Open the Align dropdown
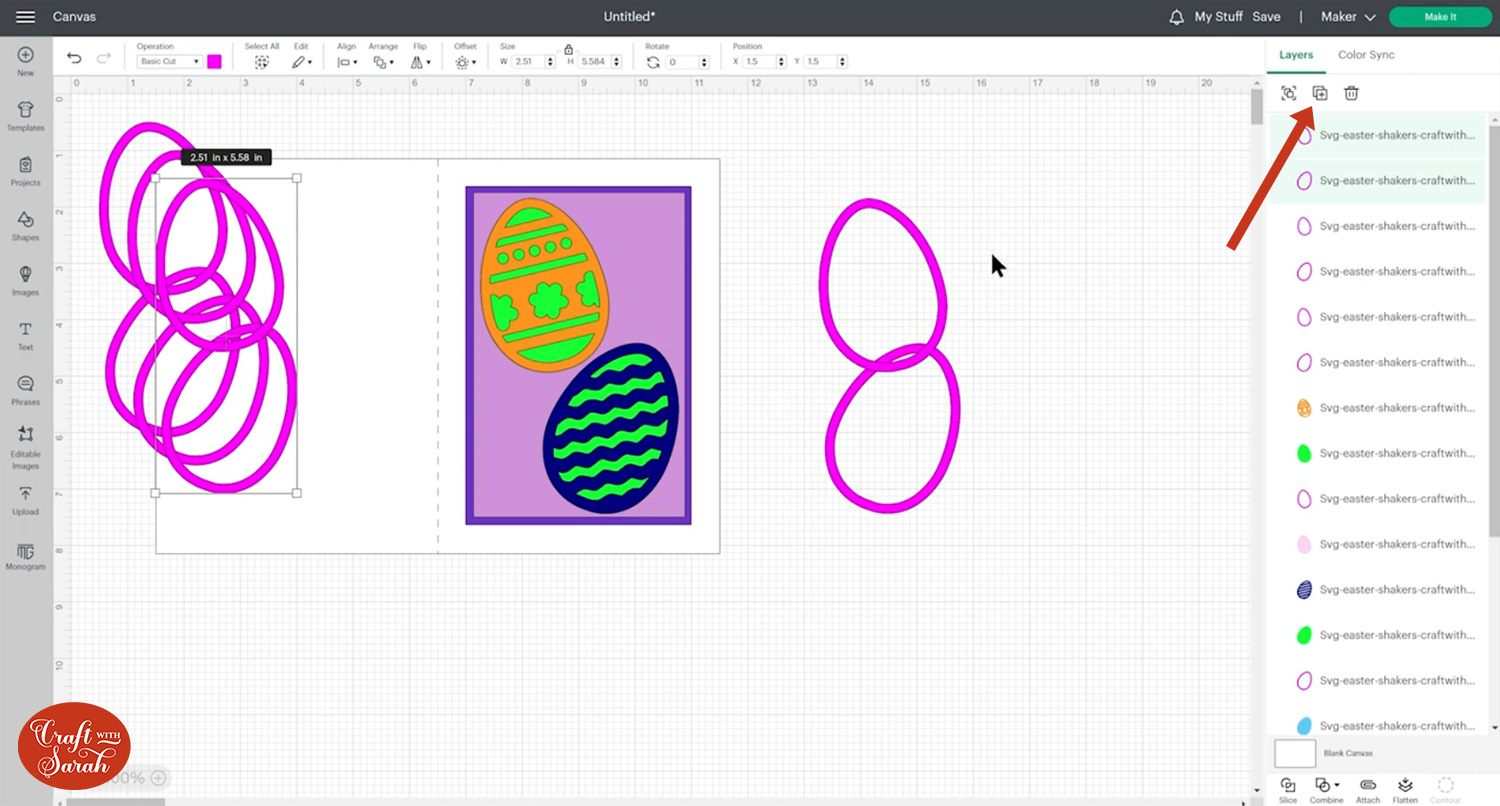 (346, 62)
